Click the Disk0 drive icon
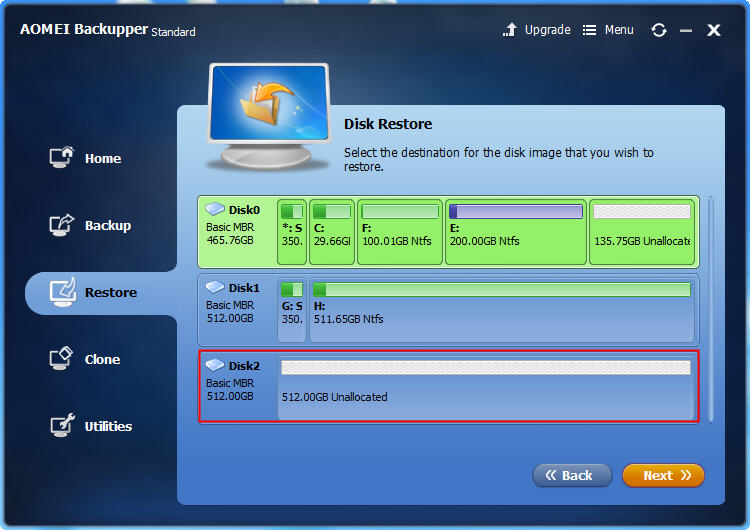 point(215,209)
